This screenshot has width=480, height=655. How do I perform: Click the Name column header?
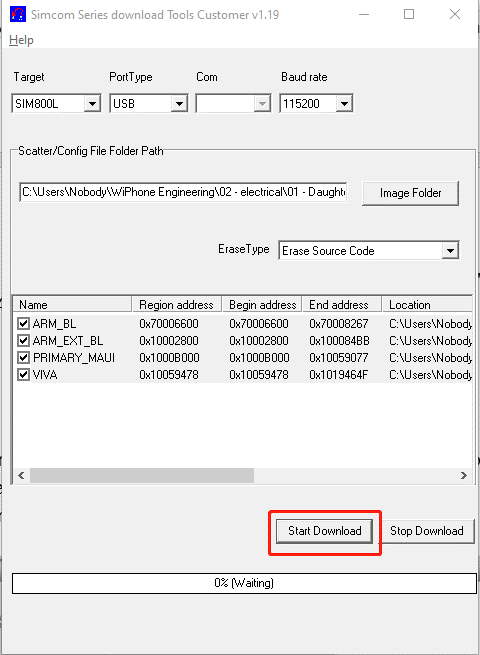pyautogui.click(x=72, y=305)
